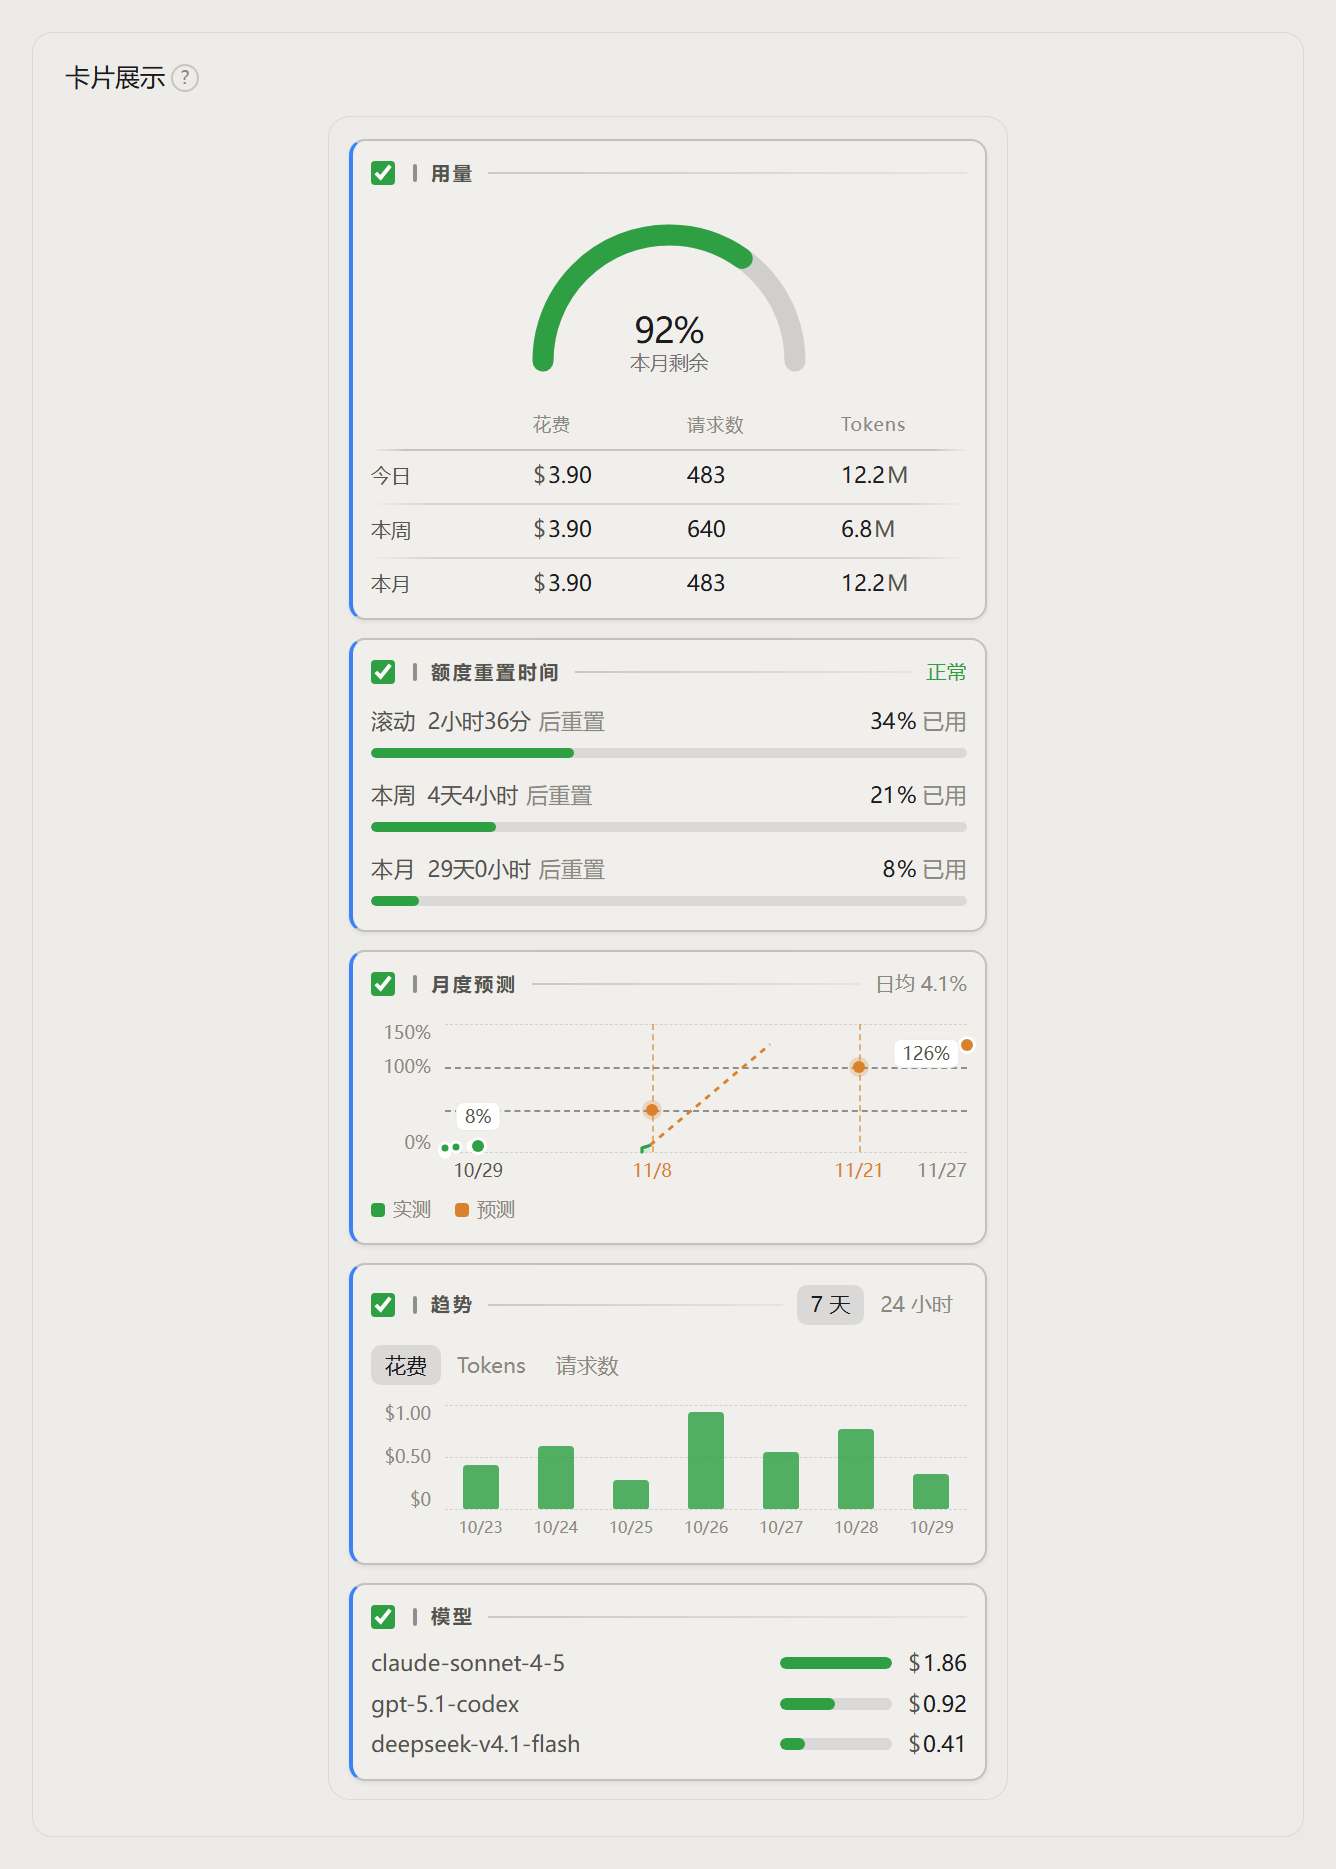
Task: Click the 本周 21% progress bar
Action: point(669,827)
